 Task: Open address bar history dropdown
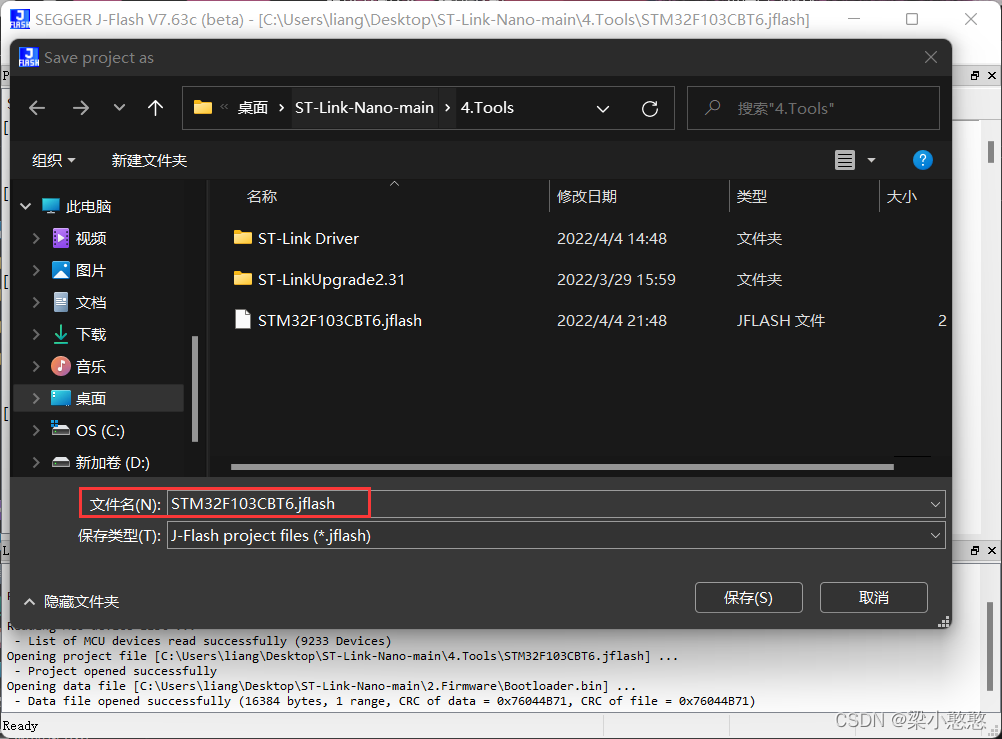click(603, 109)
